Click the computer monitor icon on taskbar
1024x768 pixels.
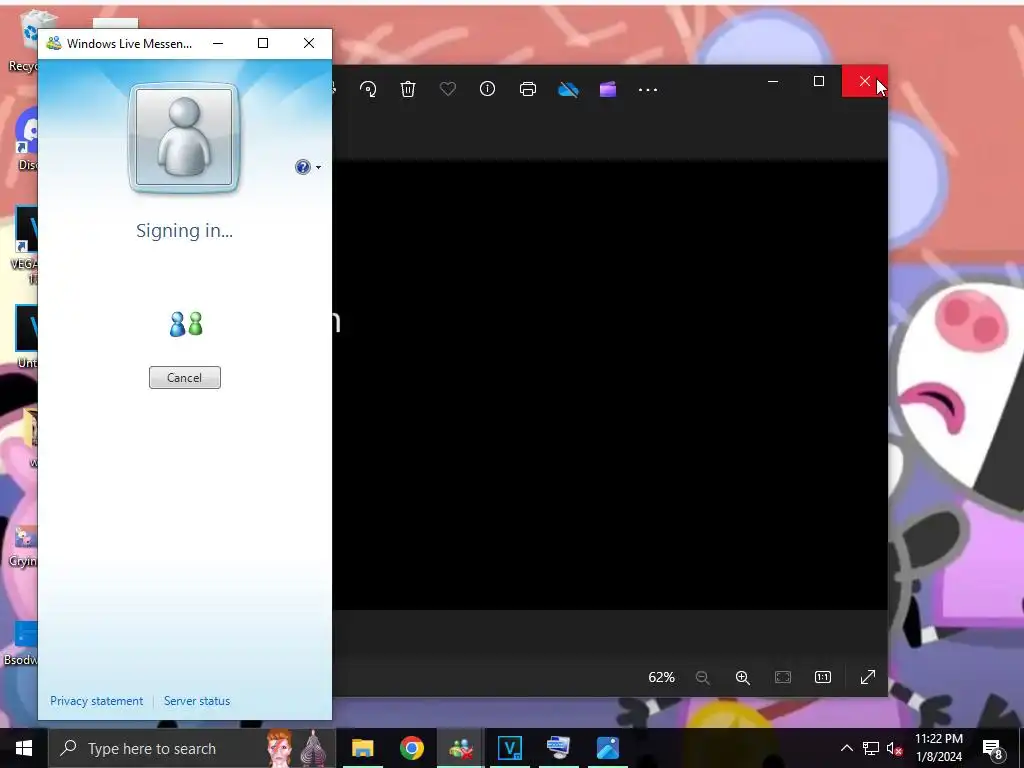tap(558, 748)
